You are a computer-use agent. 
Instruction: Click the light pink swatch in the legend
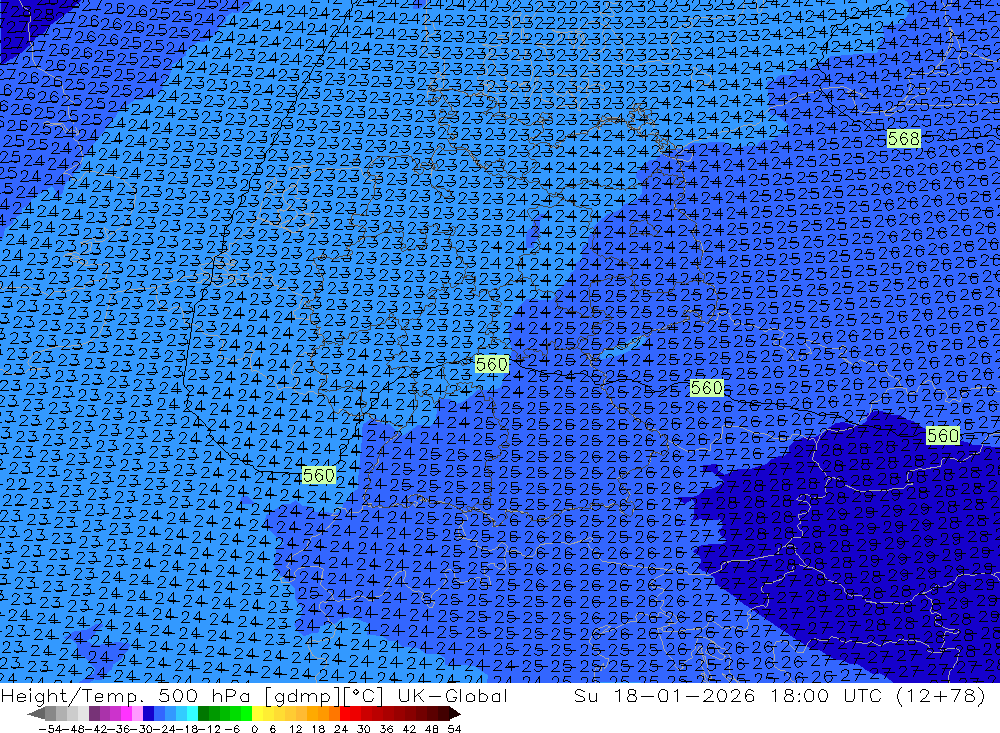click(x=137, y=713)
